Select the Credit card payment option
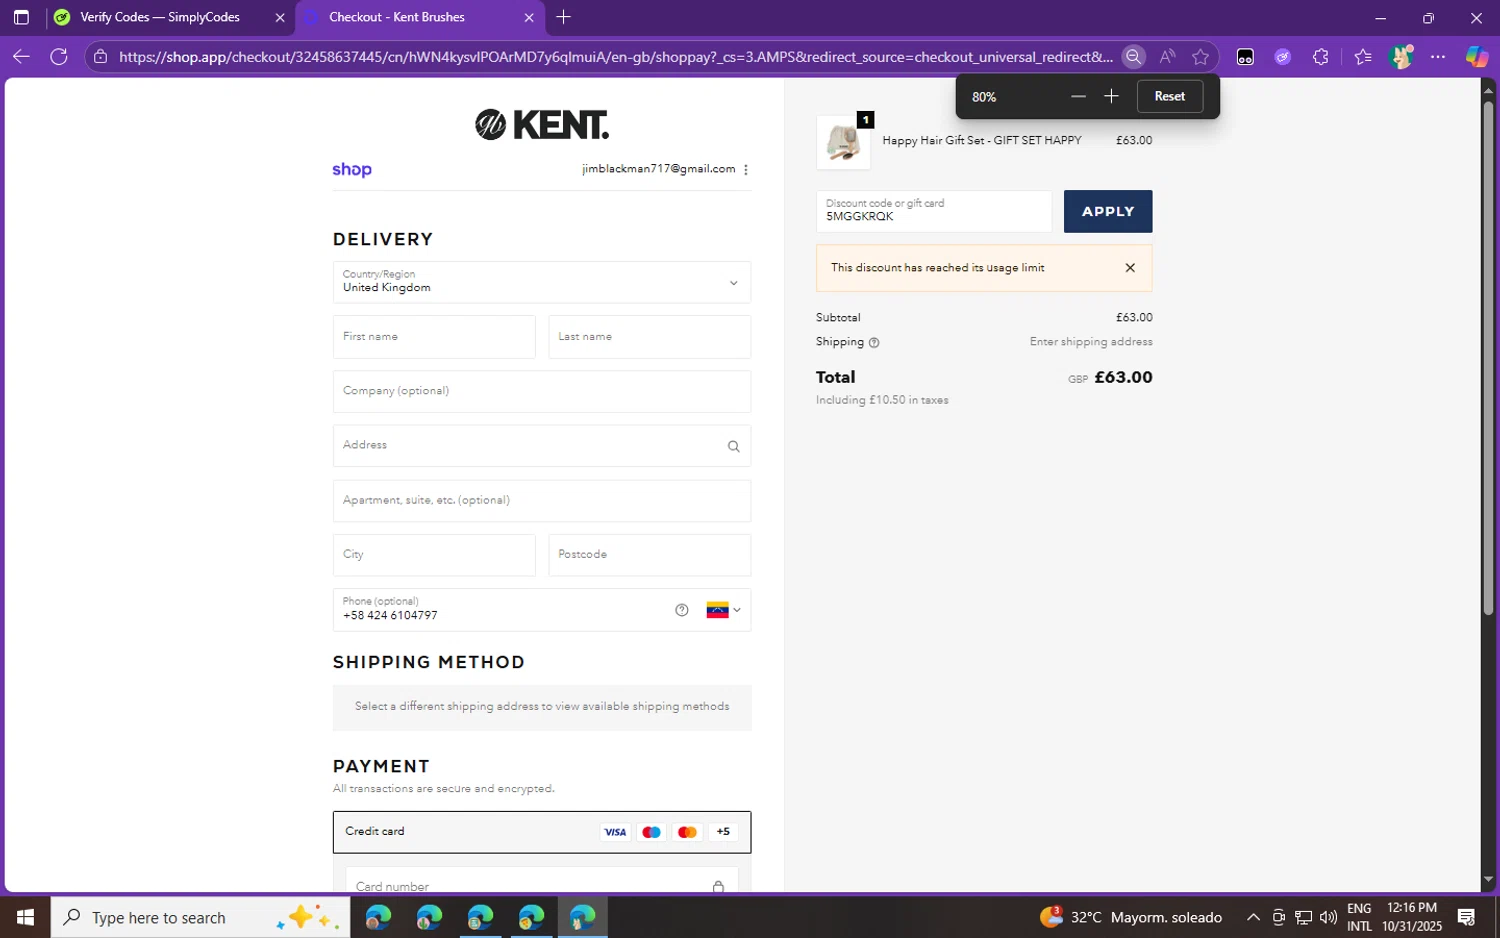 (542, 832)
